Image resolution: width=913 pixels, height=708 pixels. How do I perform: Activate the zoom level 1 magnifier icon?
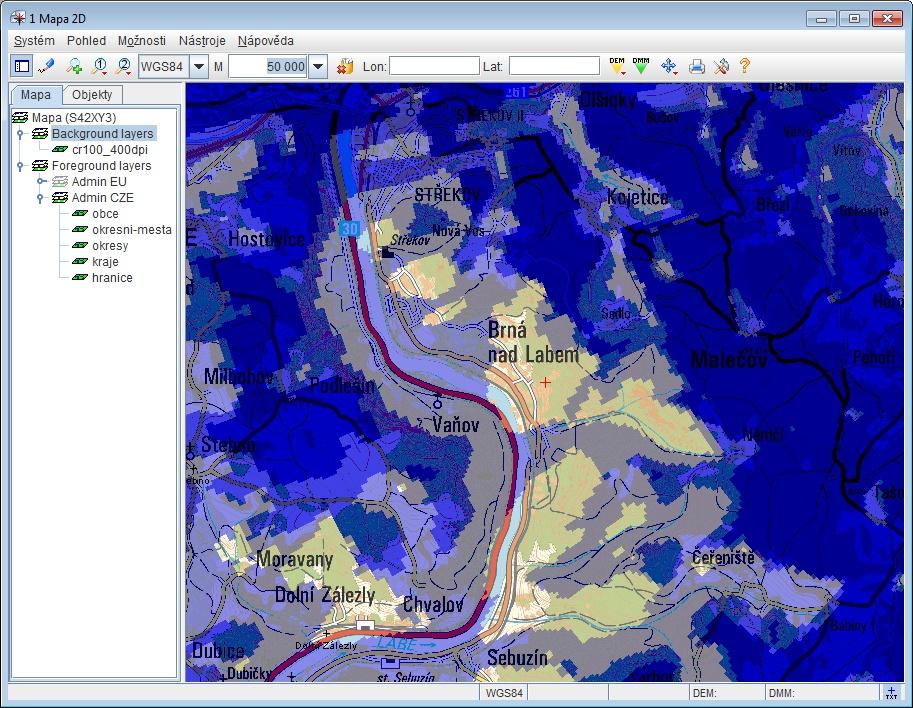point(100,66)
